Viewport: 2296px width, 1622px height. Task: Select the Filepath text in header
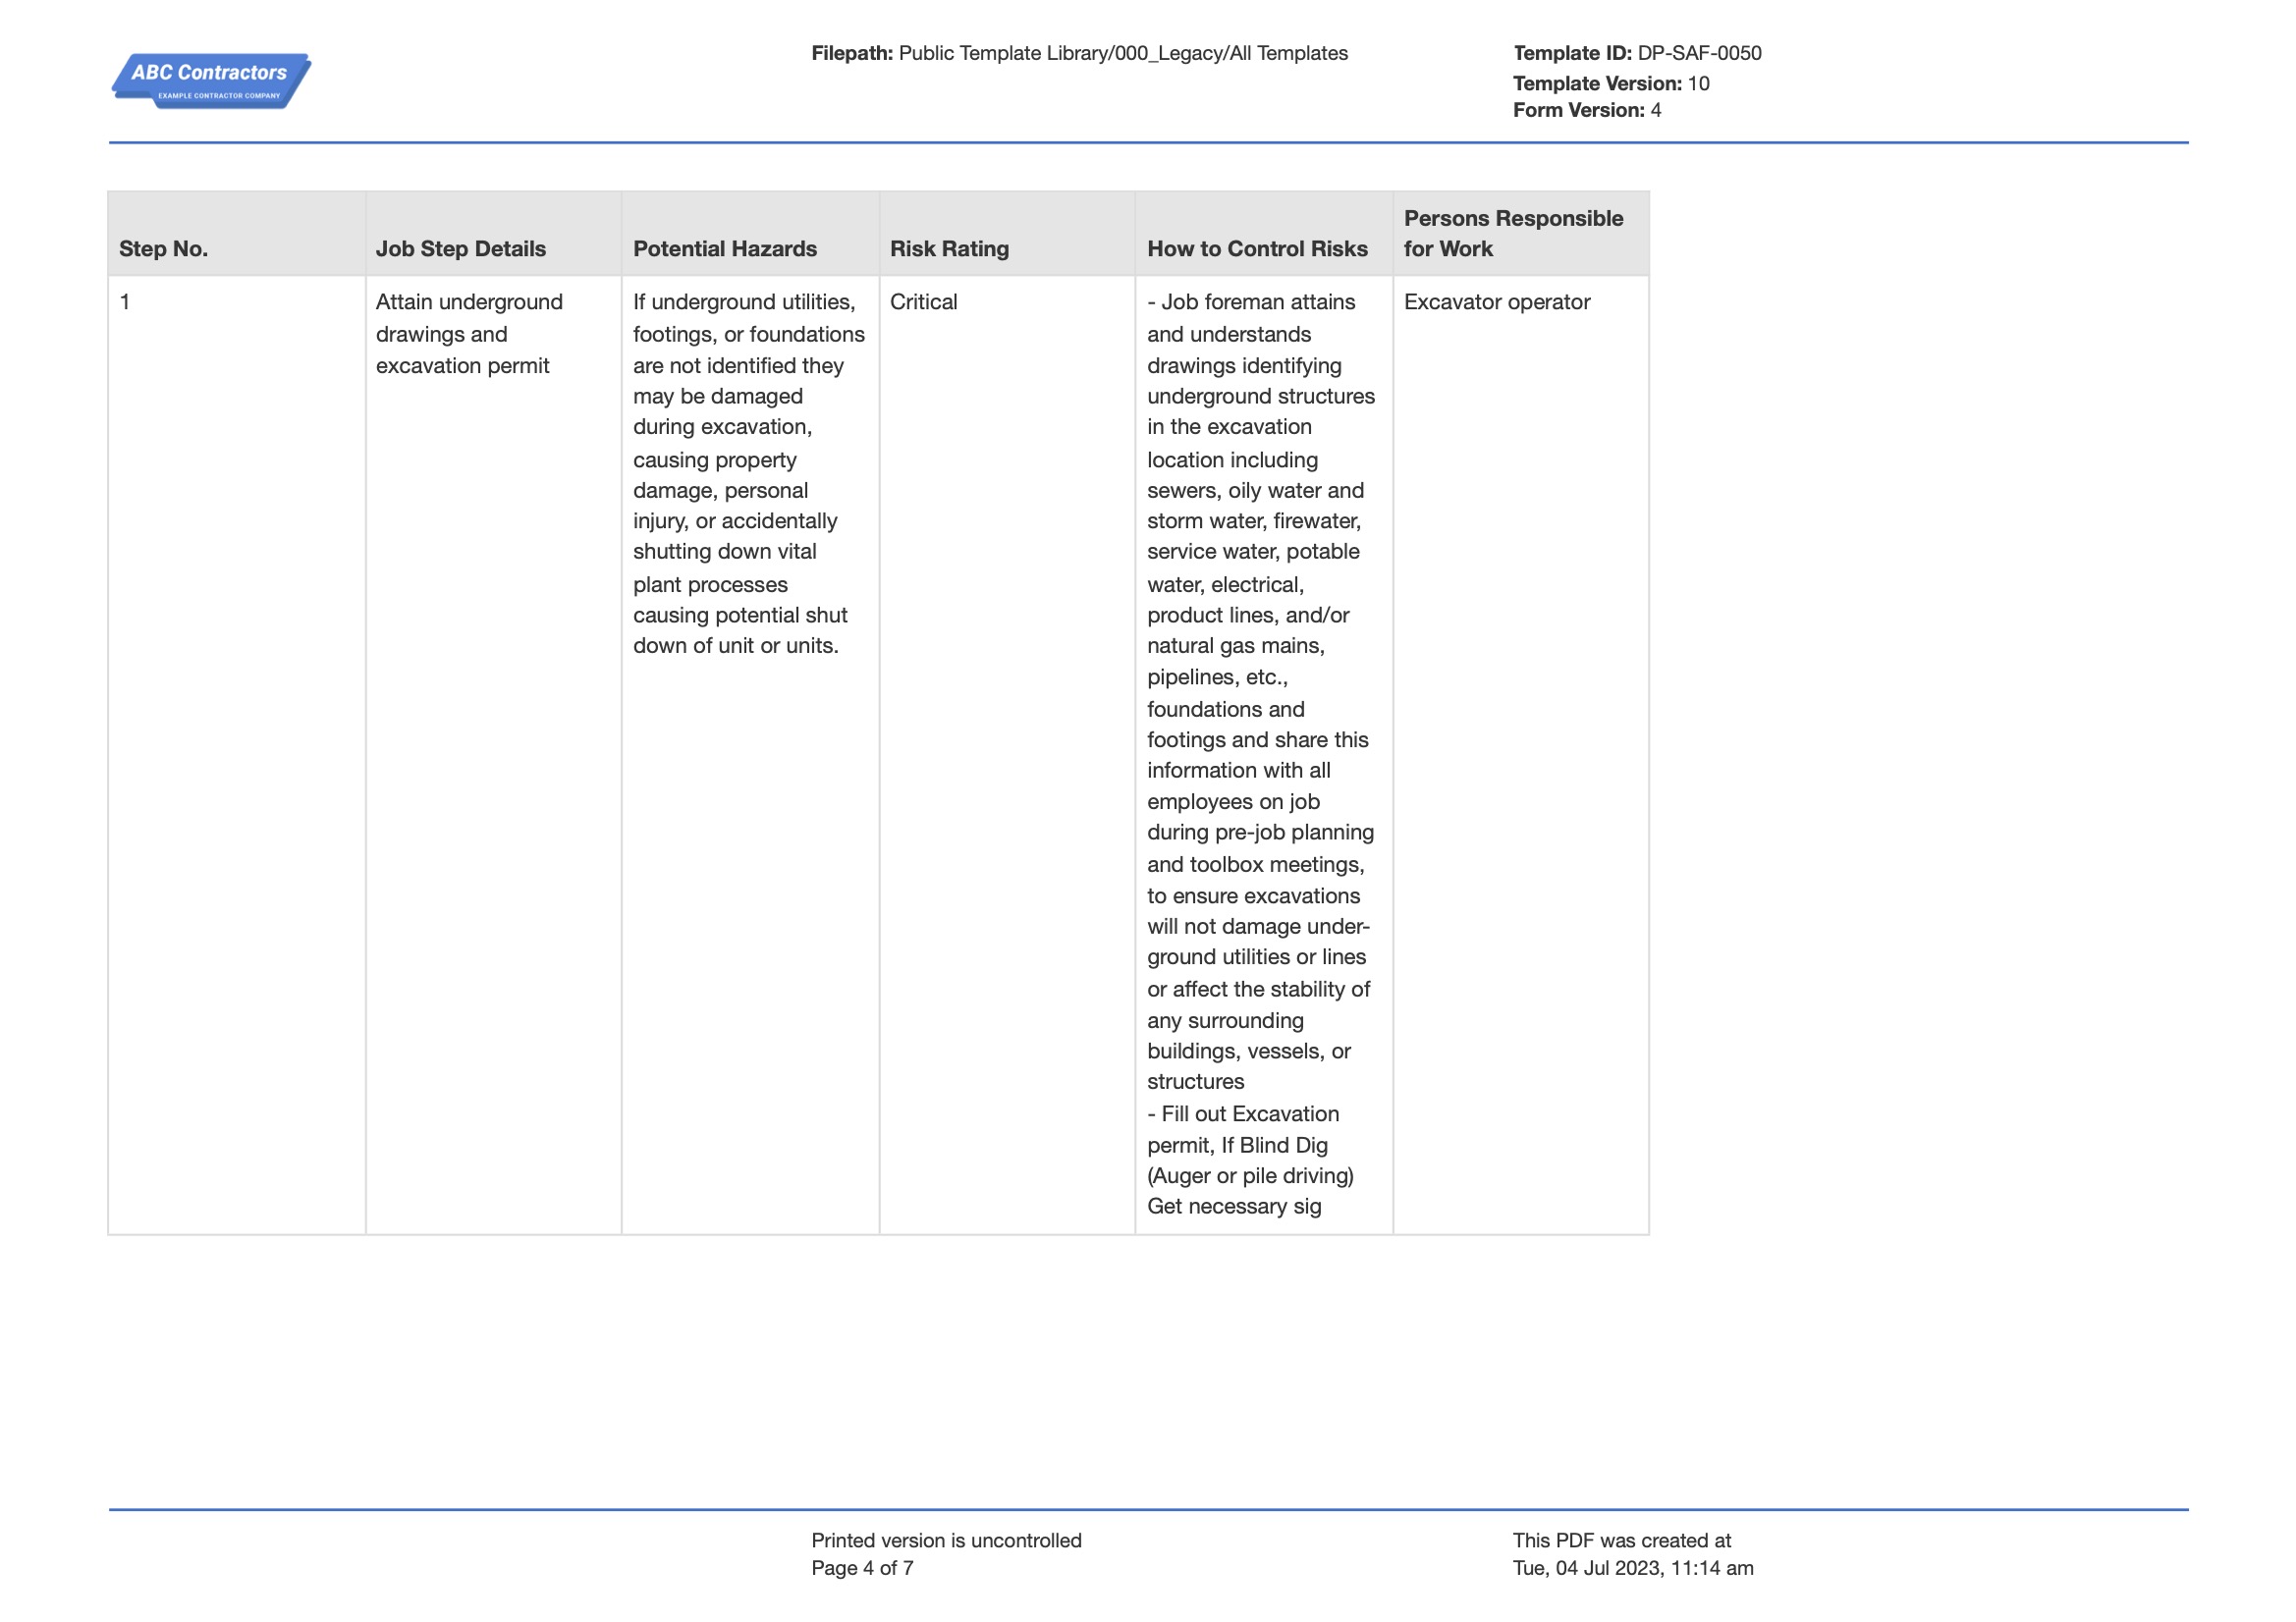[1079, 53]
